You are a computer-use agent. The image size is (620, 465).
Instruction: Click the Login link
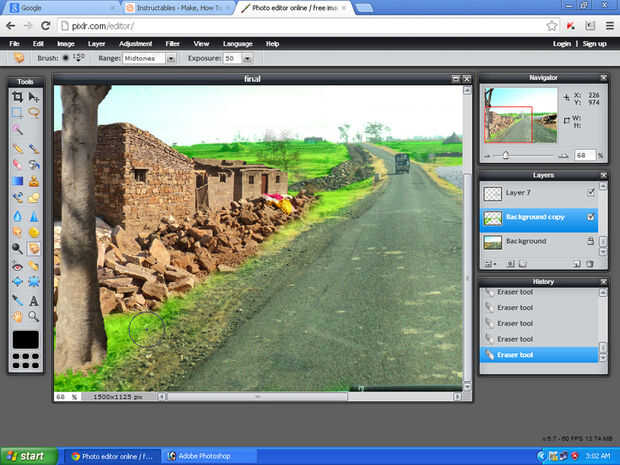coord(561,44)
